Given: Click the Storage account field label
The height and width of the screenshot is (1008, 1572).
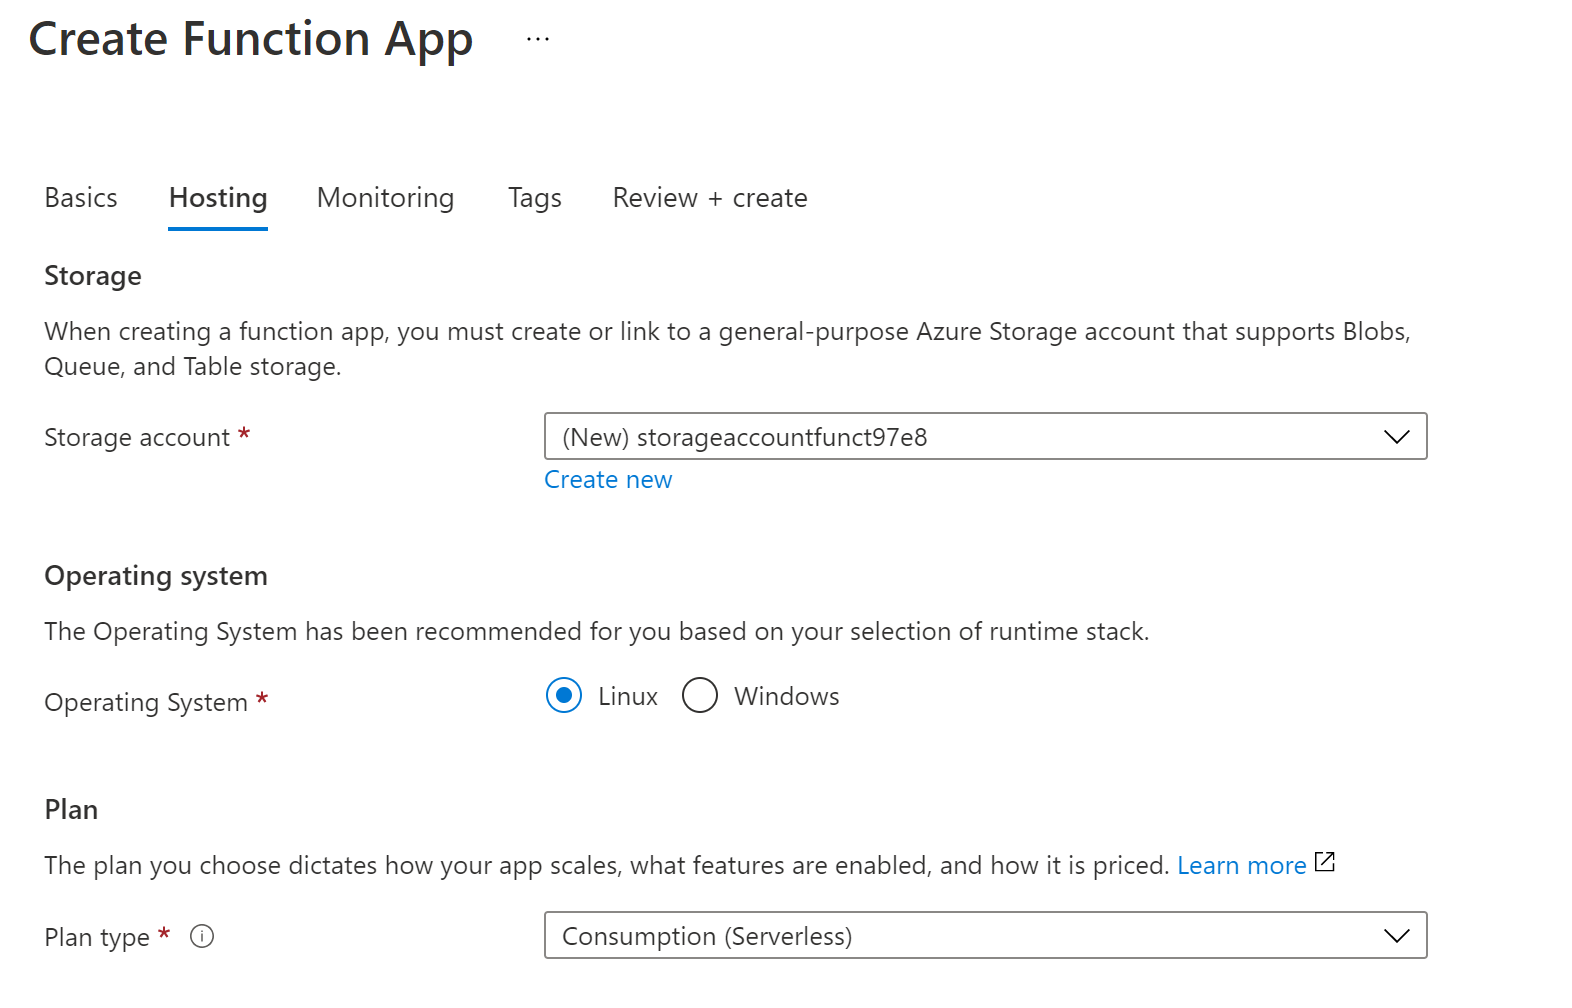Looking at the screenshot, I should pos(137,438).
